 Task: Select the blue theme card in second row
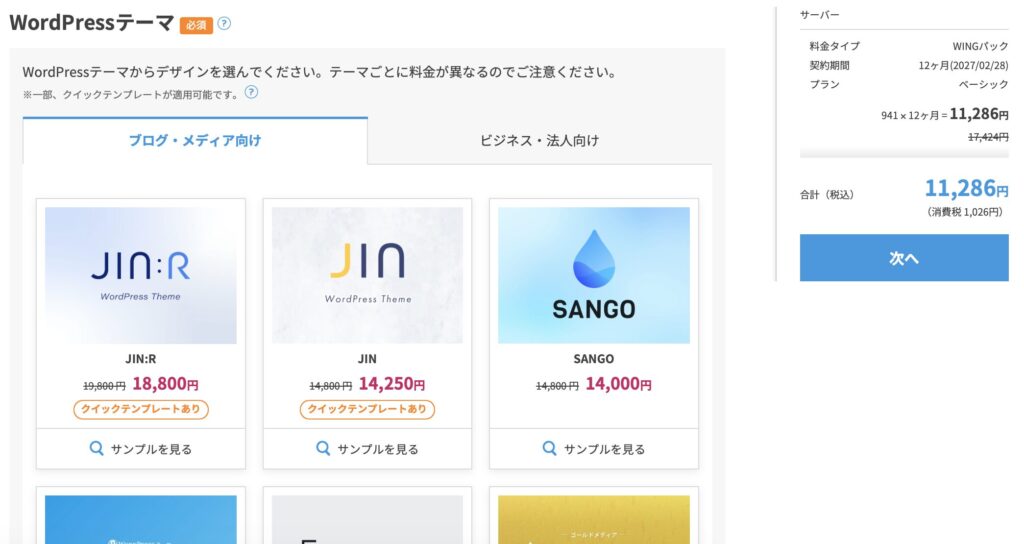click(141, 519)
